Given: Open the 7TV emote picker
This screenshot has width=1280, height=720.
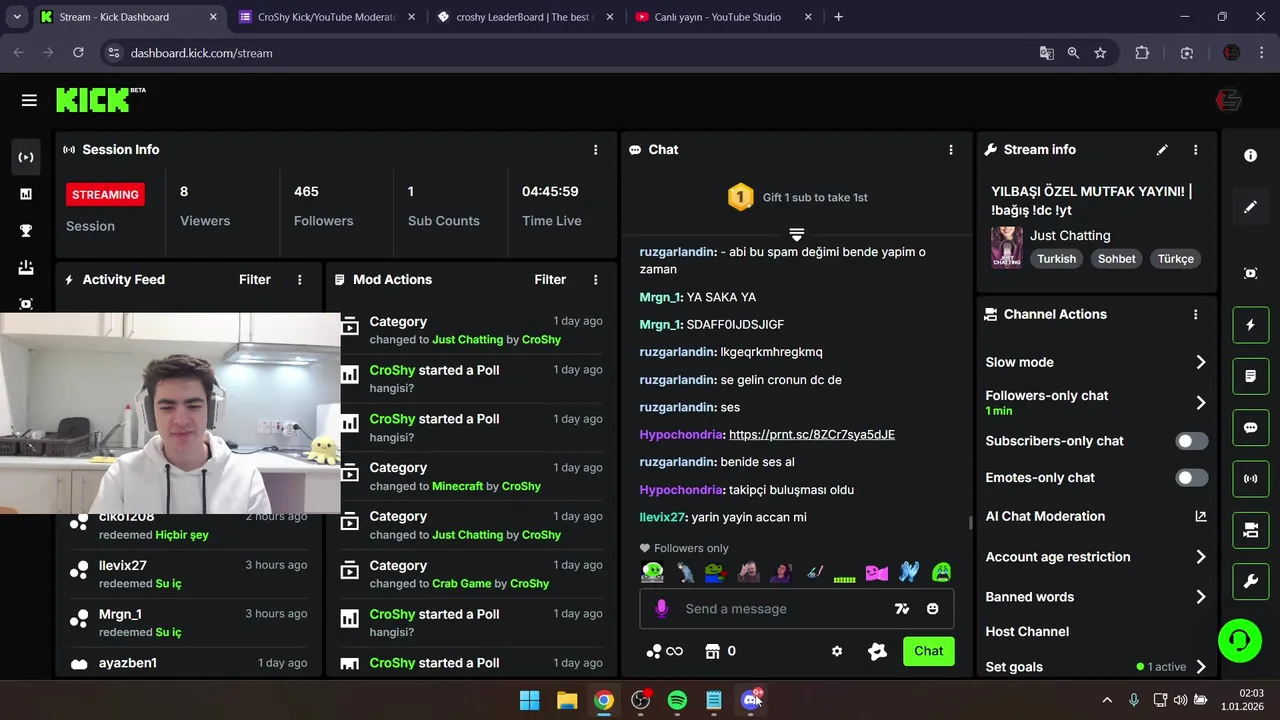Looking at the screenshot, I should coord(902,609).
